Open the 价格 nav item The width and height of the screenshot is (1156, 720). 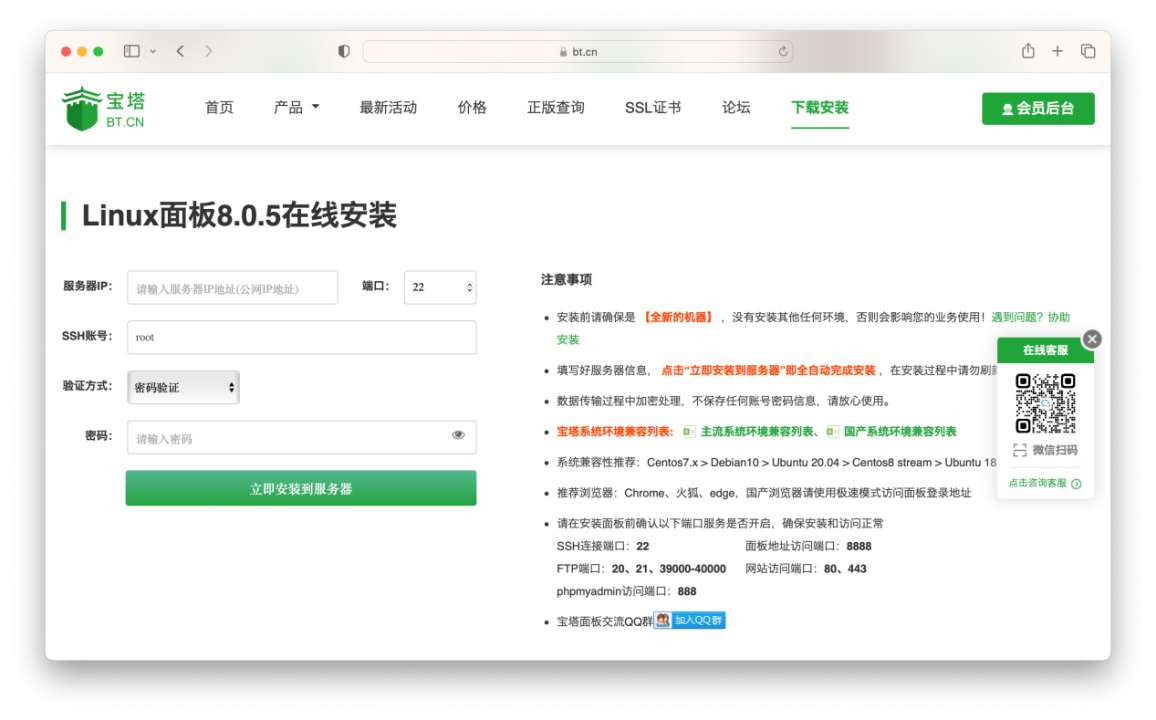click(x=472, y=108)
